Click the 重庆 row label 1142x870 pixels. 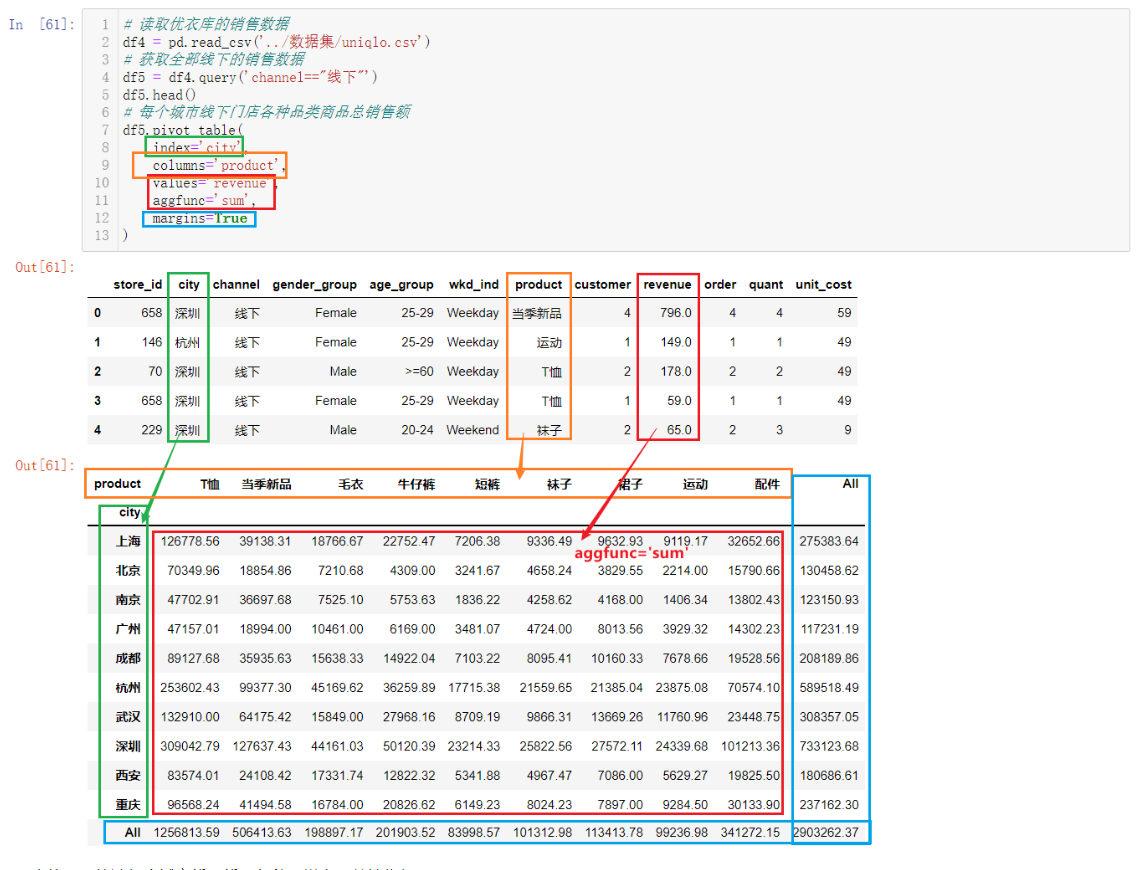click(x=128, y=804)
